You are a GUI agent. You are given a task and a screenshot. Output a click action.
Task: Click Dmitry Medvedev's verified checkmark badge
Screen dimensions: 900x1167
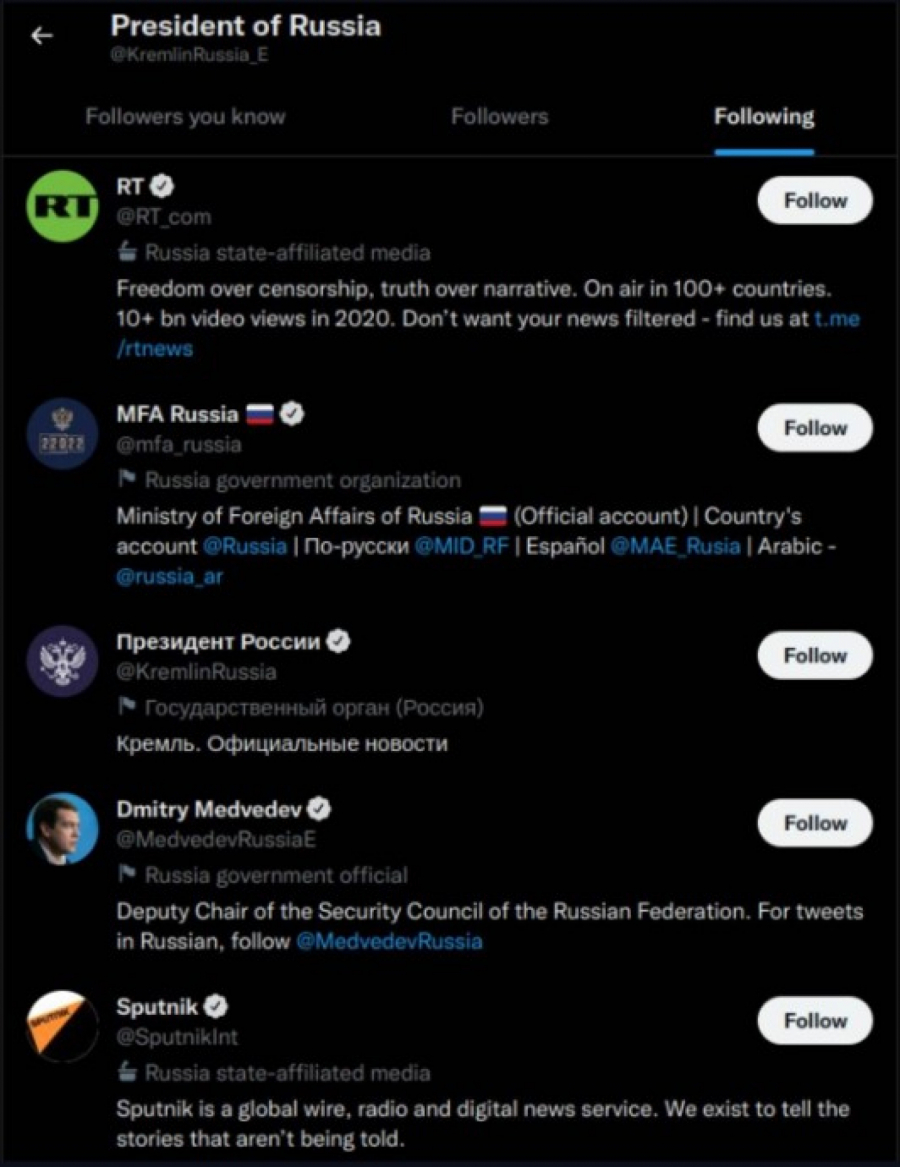point(319,809)
